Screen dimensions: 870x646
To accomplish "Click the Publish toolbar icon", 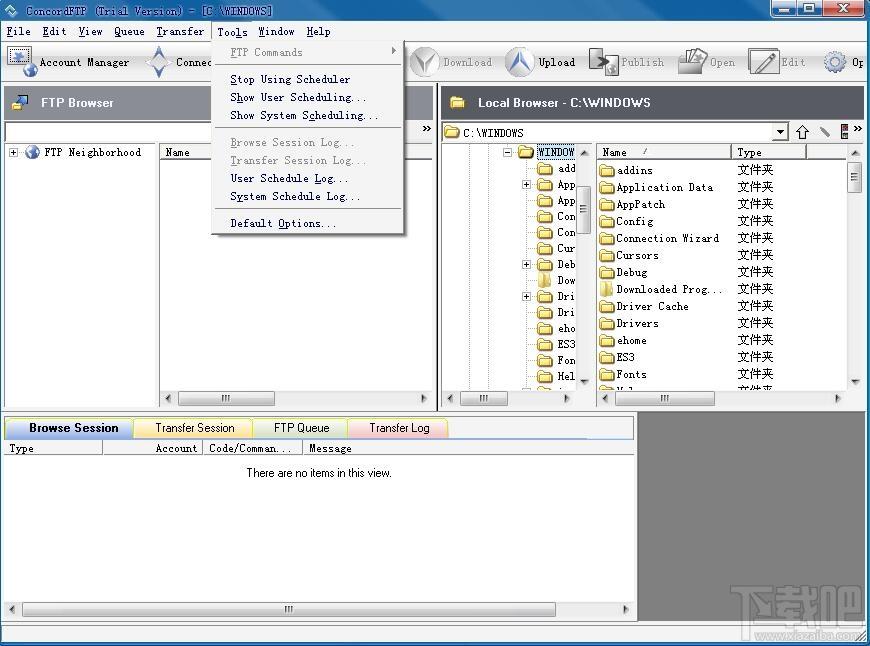I will (x=603, y=62).
